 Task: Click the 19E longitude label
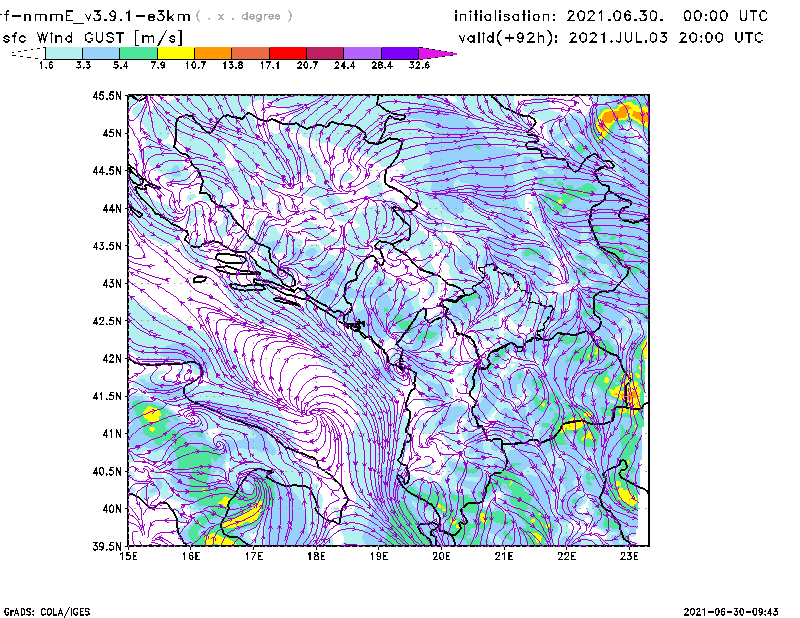[379, 556]
